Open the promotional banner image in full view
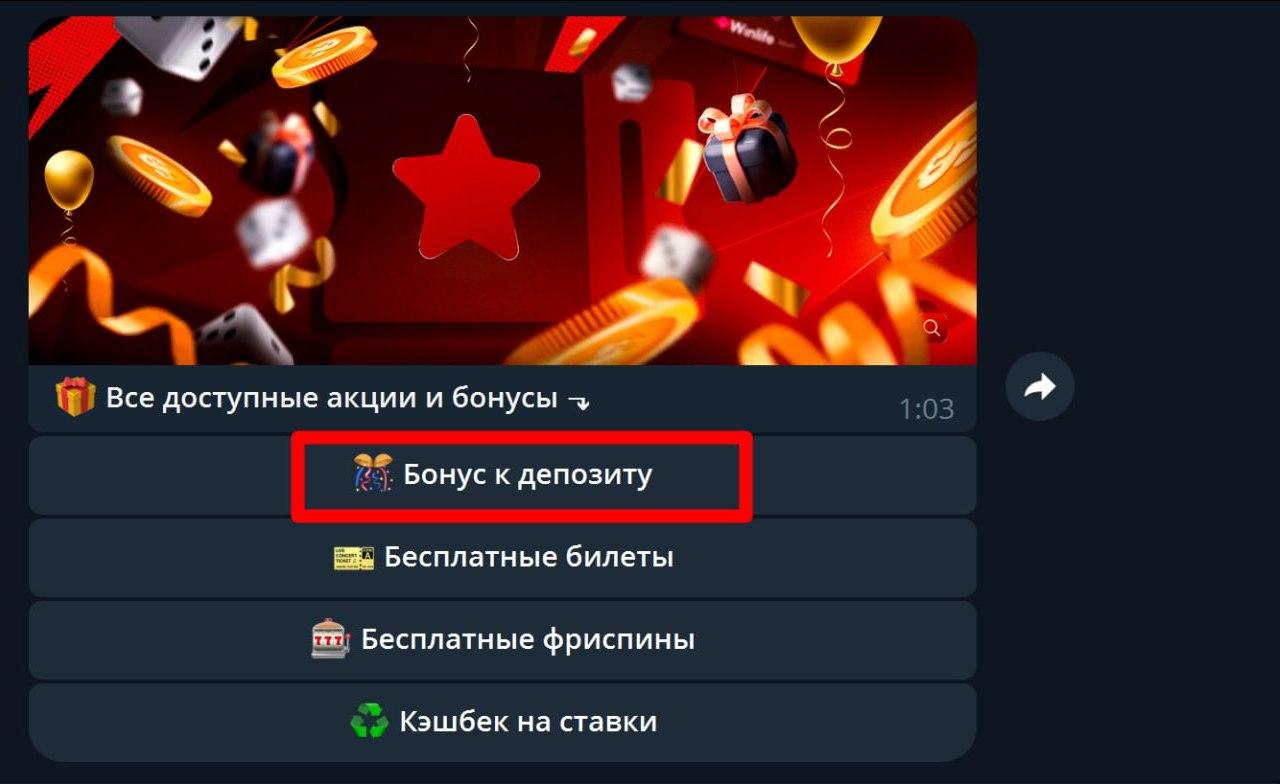This screenshot has height=784, width=1280. (x=502, y=190)
